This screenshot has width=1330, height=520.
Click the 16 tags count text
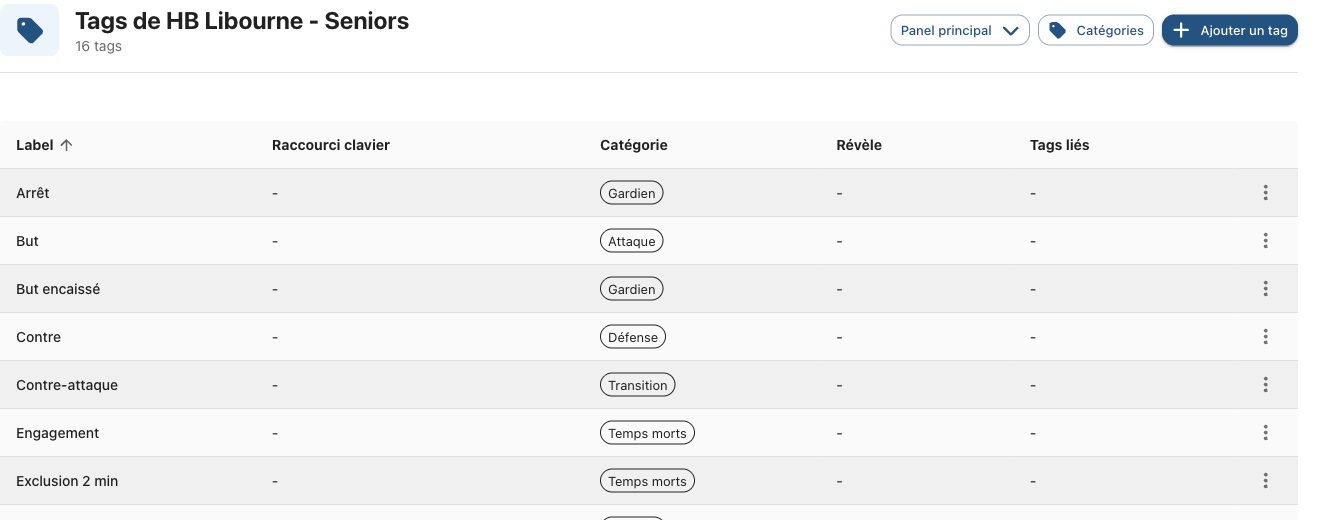99,46
